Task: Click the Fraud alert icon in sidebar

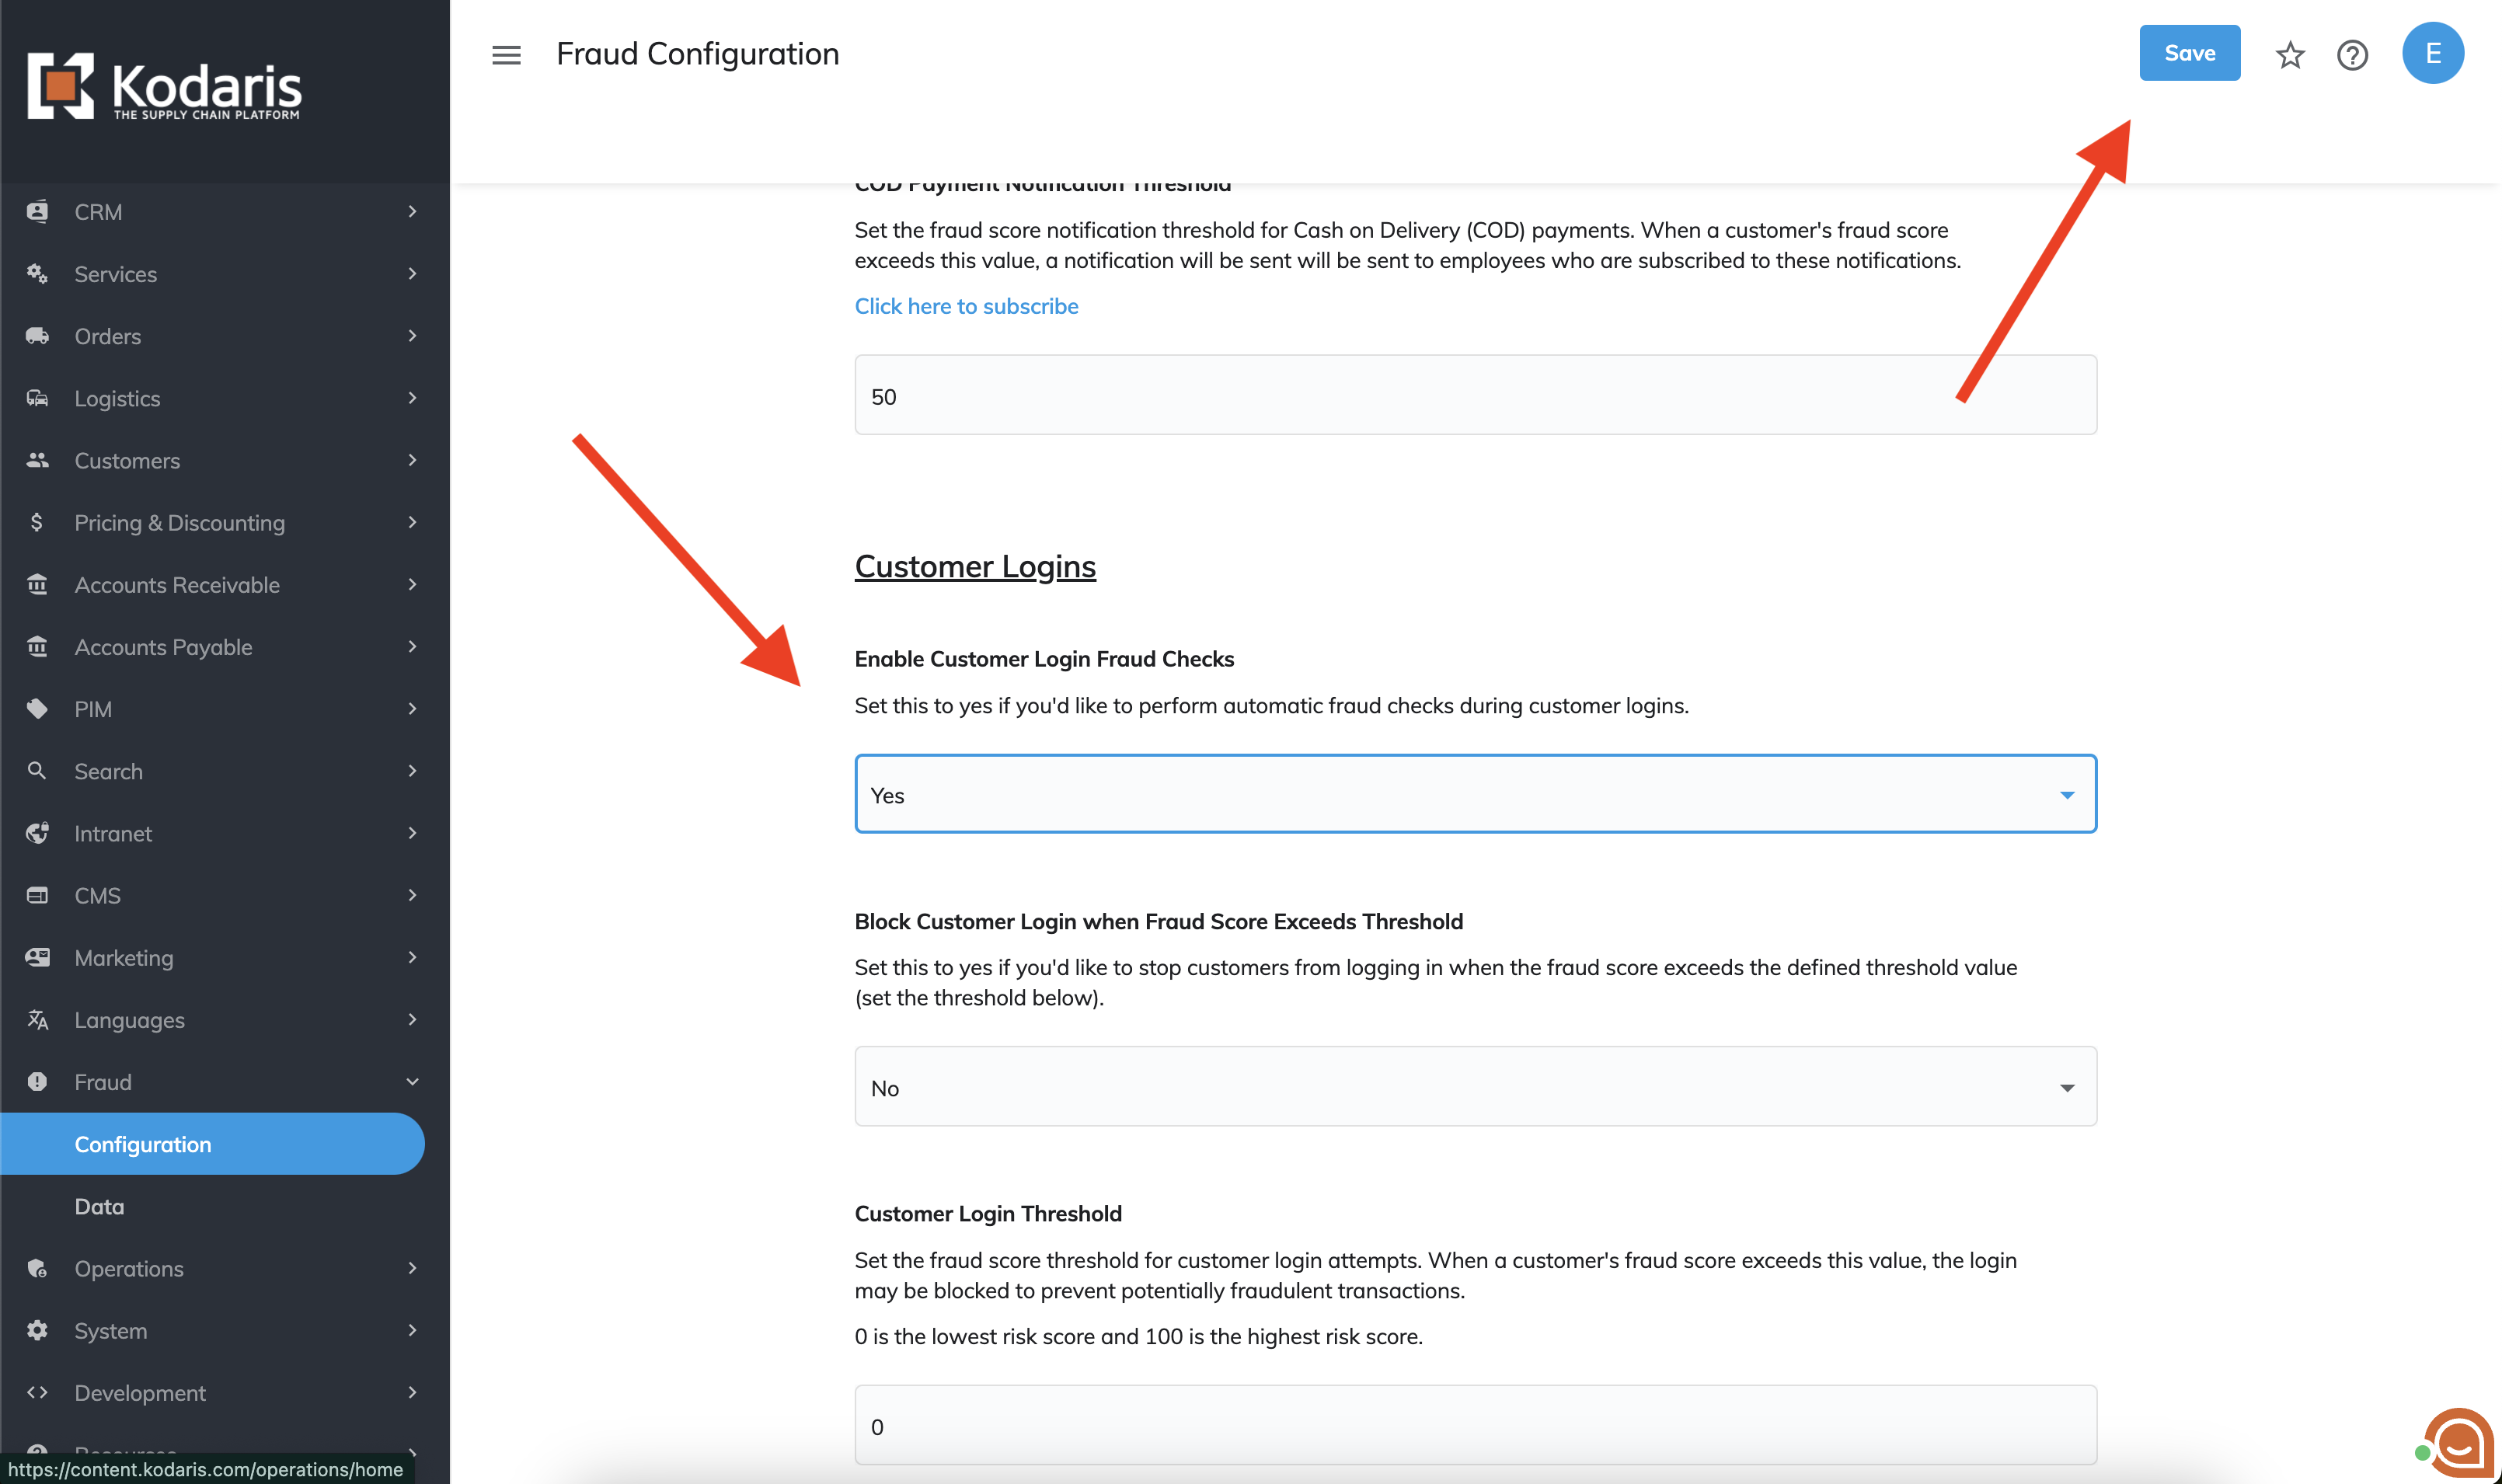Action: tap(37, 1081)
